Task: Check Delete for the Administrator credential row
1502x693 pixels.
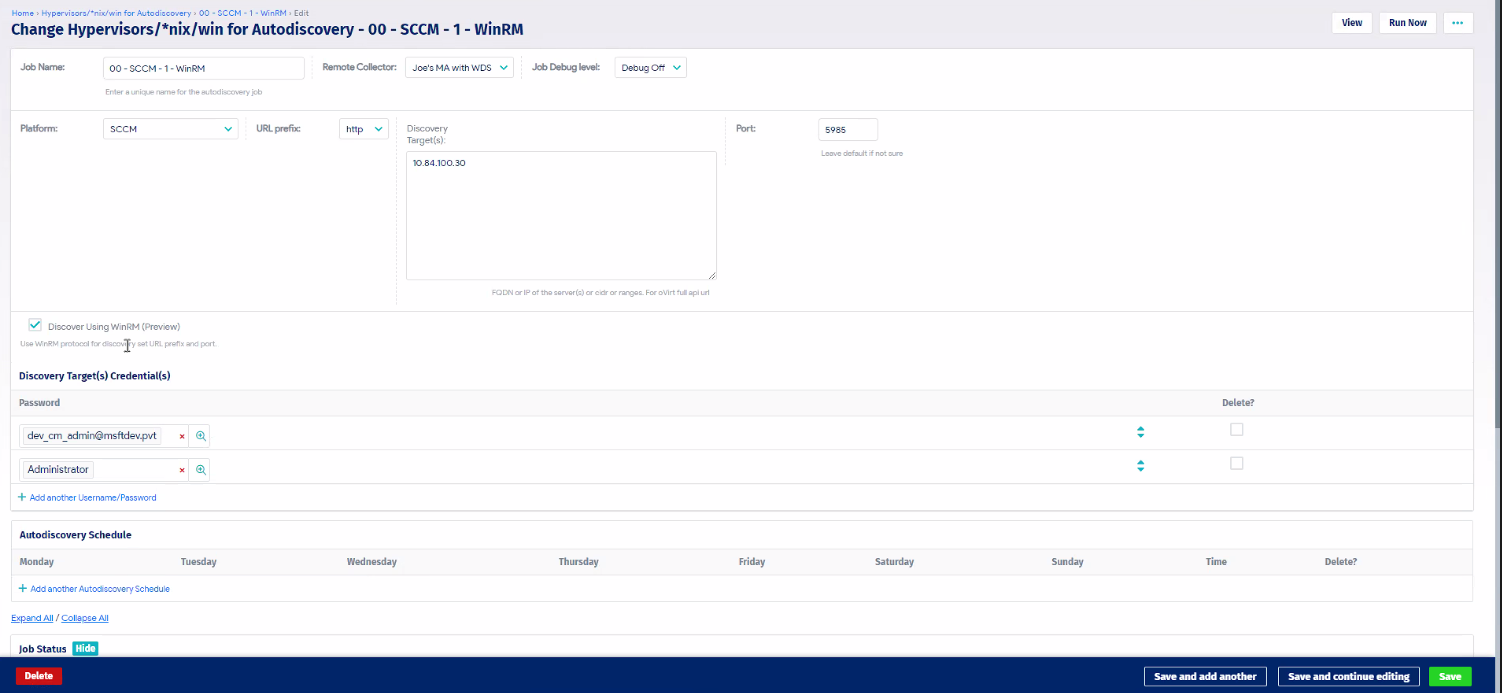Action: coord(1237,462)
